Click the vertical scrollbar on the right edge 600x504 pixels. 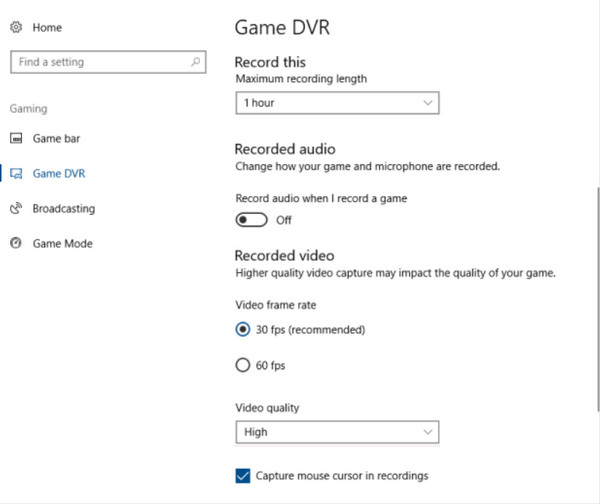[x=596, y=300]
